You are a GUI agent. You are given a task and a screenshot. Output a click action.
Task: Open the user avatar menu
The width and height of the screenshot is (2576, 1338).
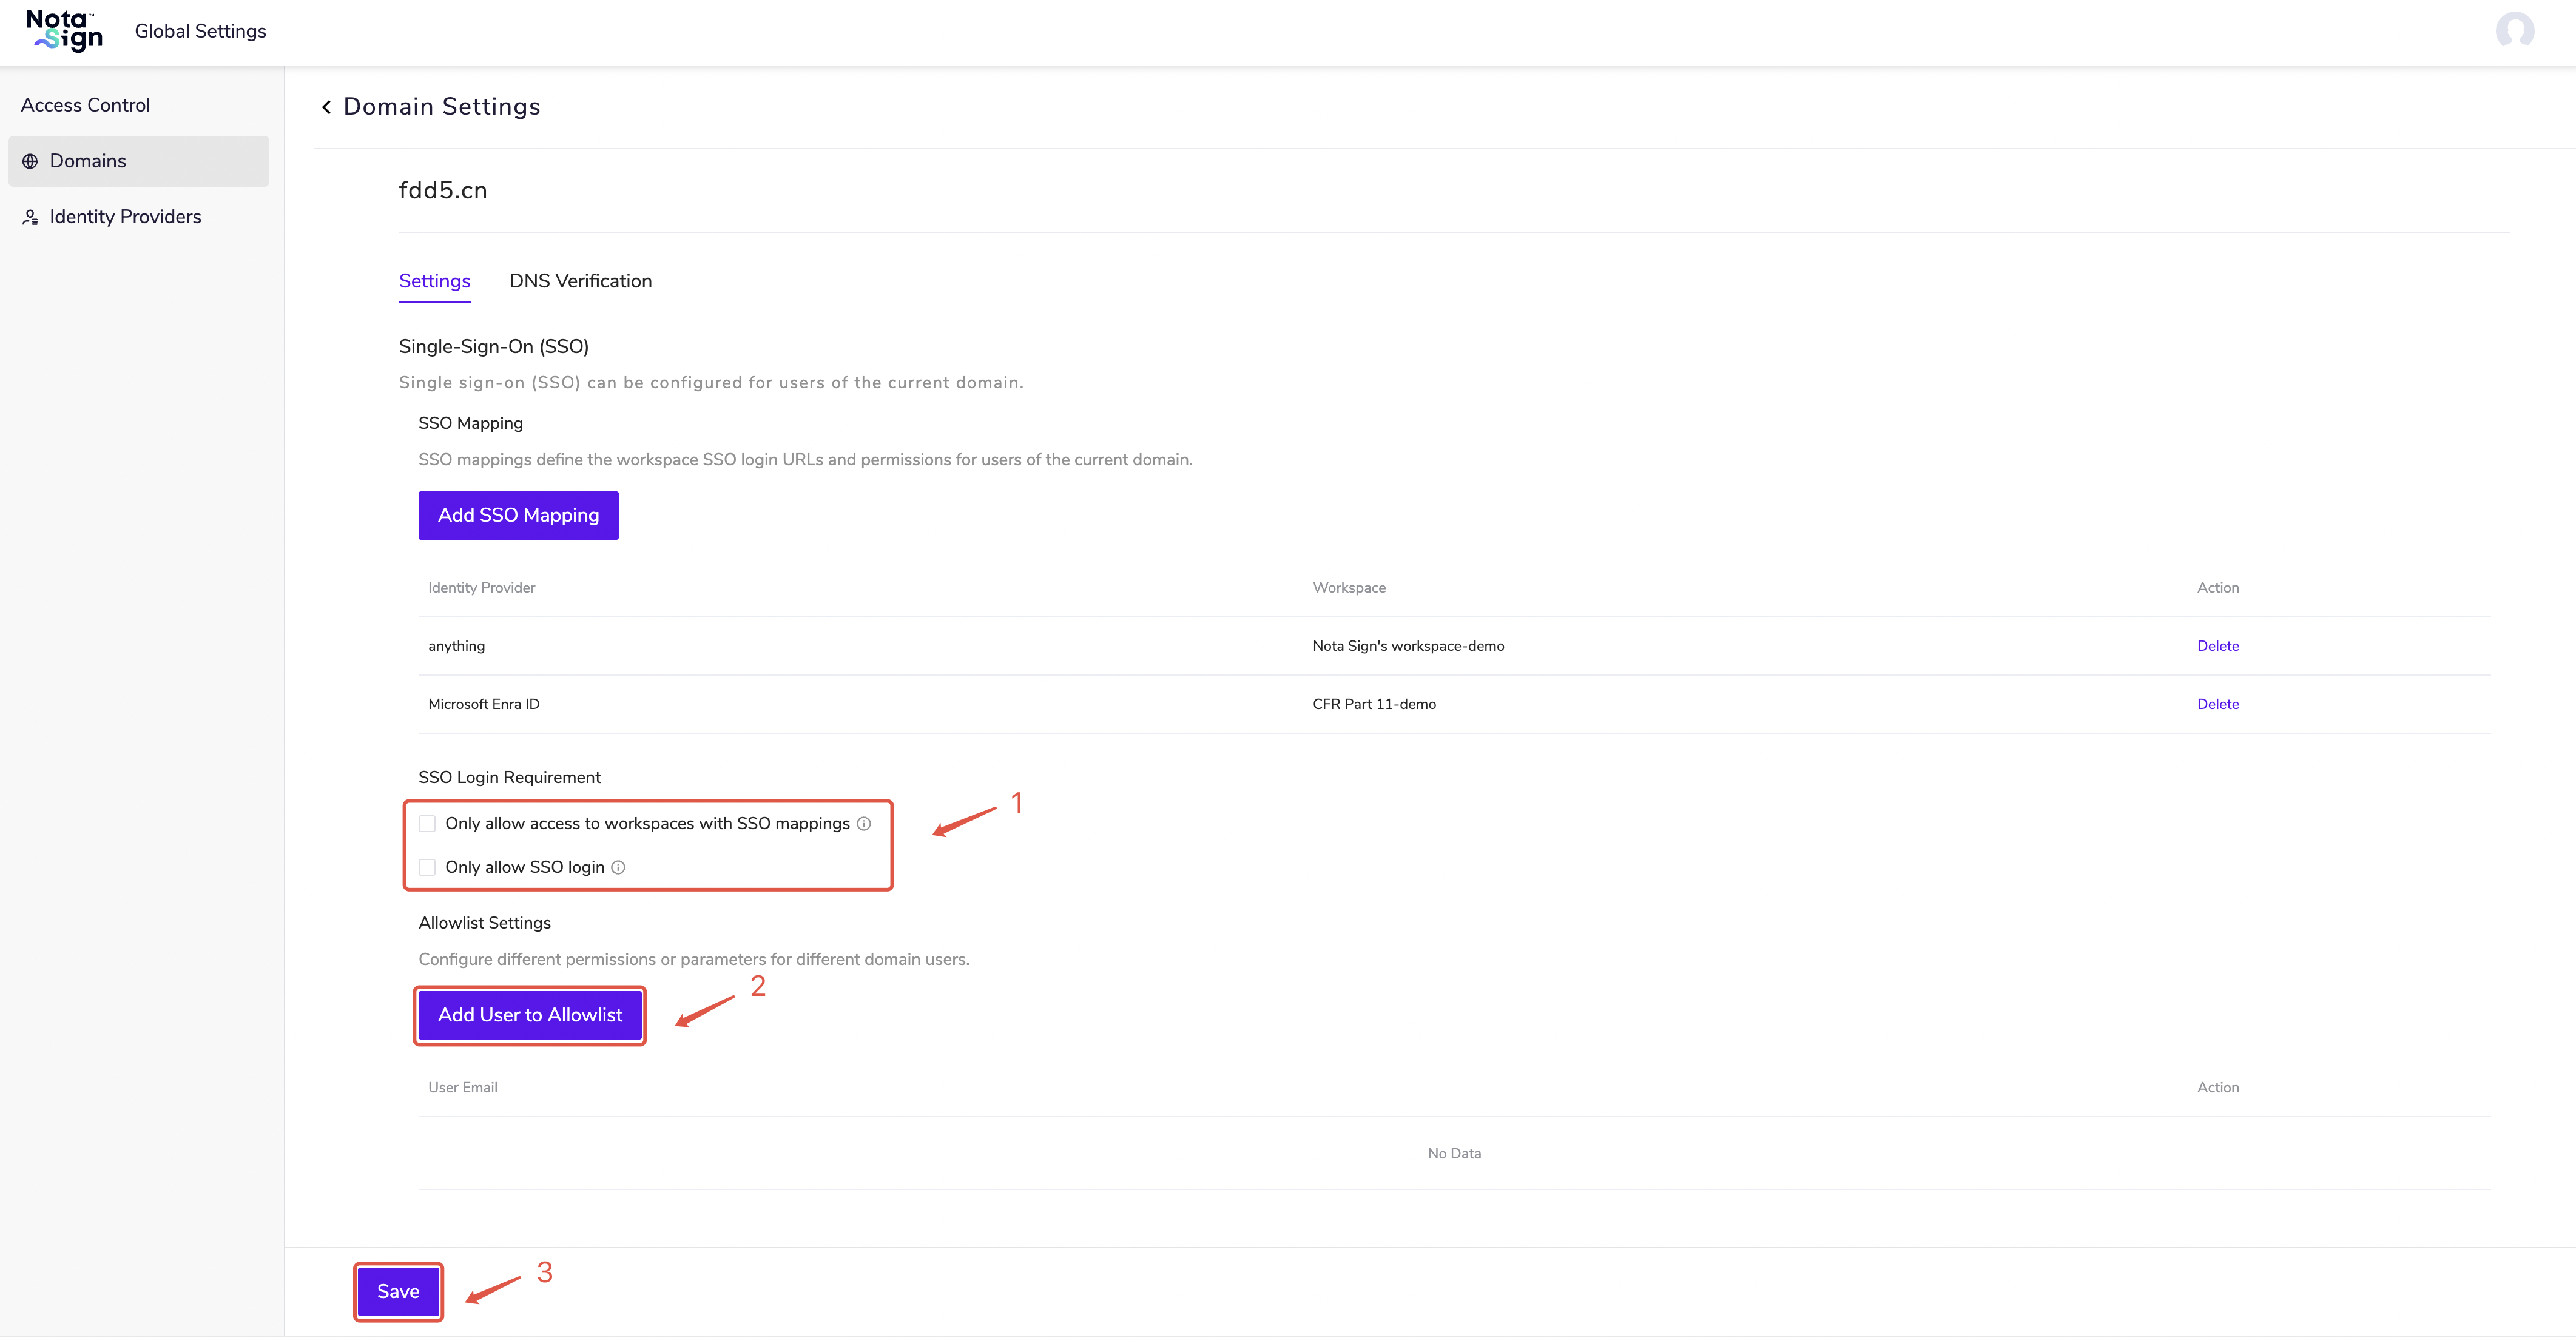pos(2514,31)
